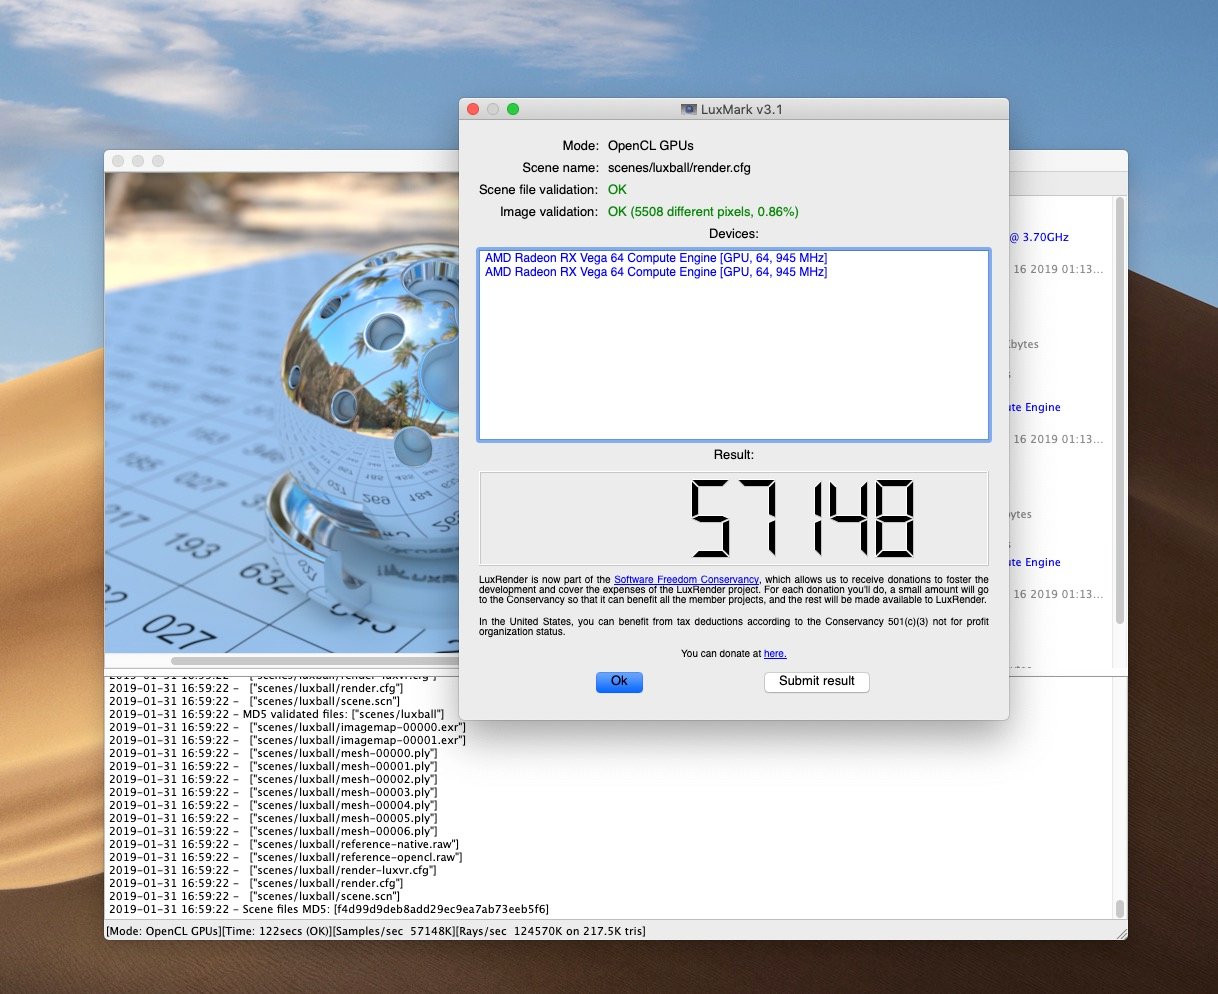
Task: Click the log panel vertical scrollbar
Action: [x=1120, y=908]
